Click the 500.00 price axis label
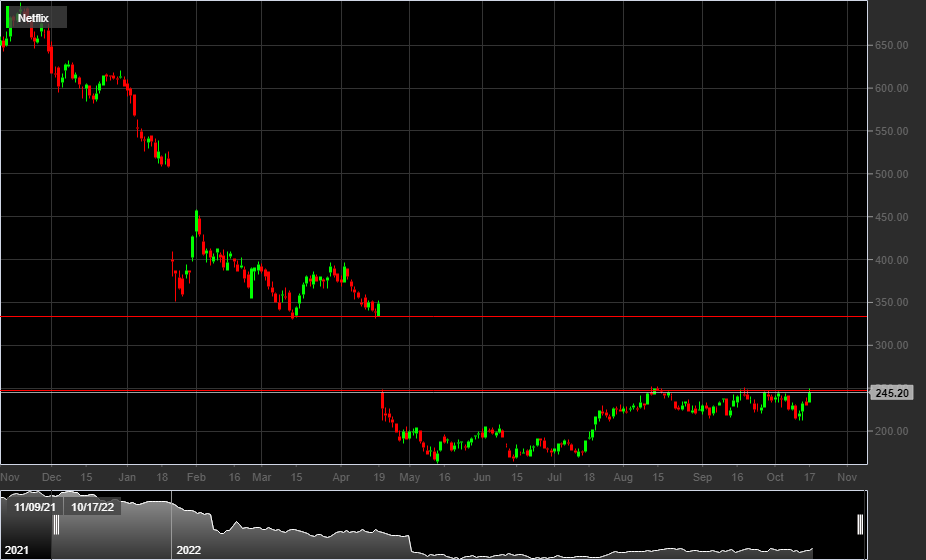This screenshot has width=926, height=560. [x=891, y=174]
